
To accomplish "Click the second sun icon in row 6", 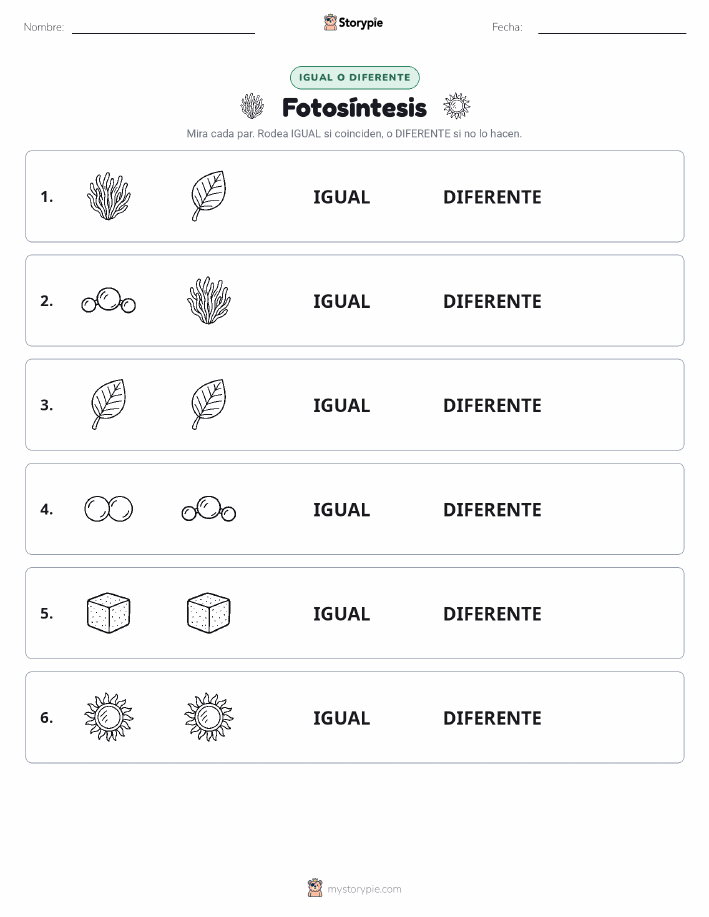I will tap(209, 717).
